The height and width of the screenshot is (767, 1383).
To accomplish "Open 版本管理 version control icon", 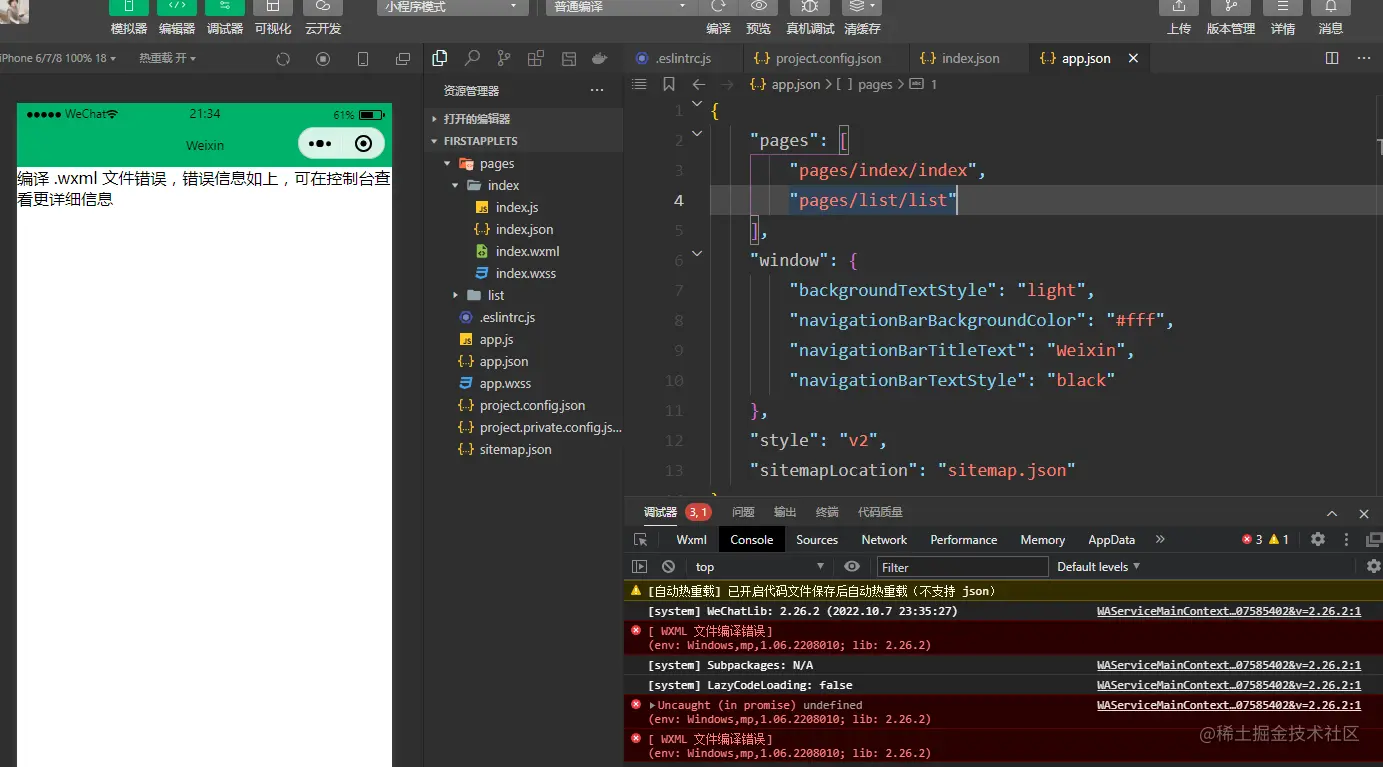I will [x=1230, y=7].
